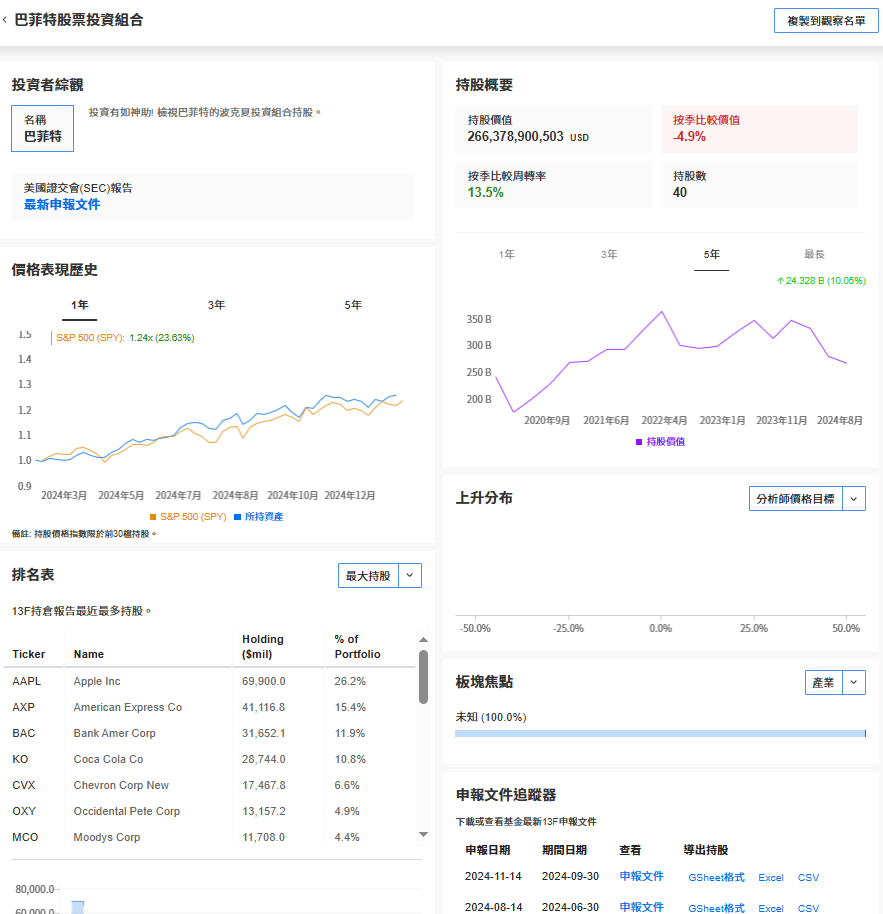The image size is (883, 914).
Task: Click the OXY ticker cell
Action: 24,811
